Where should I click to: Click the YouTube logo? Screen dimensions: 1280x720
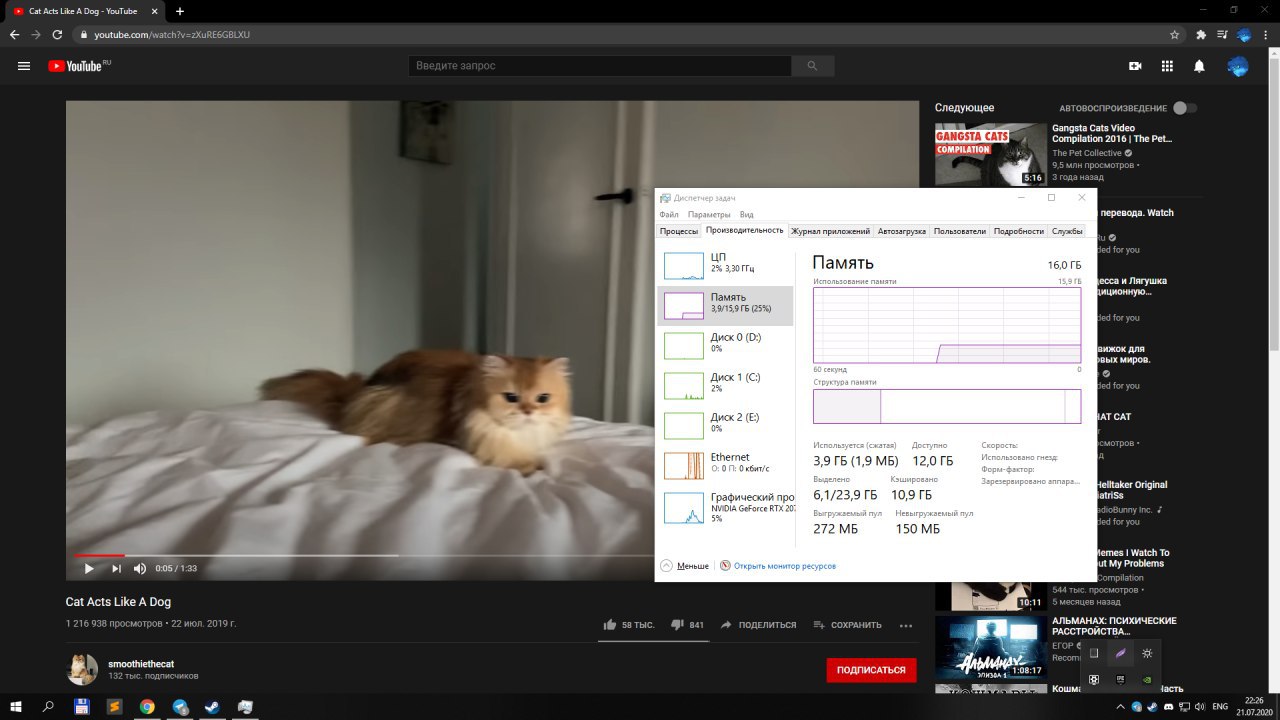pos(78,66)
